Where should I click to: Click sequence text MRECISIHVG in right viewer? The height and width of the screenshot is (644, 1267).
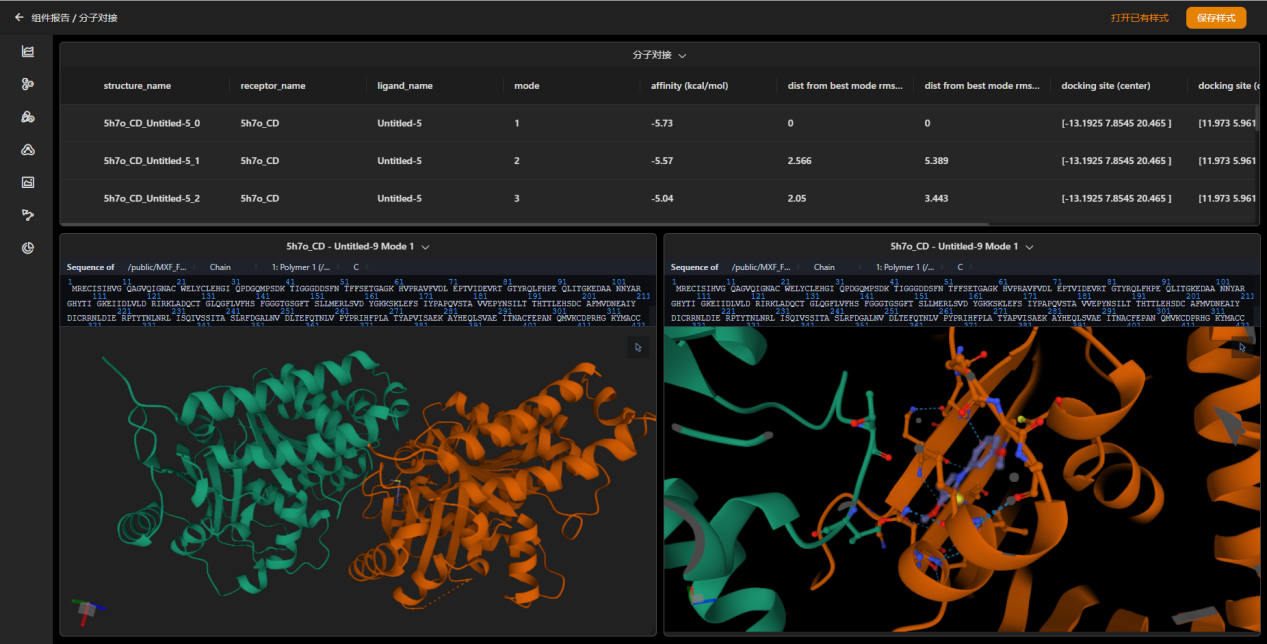(x=701, y=288)
